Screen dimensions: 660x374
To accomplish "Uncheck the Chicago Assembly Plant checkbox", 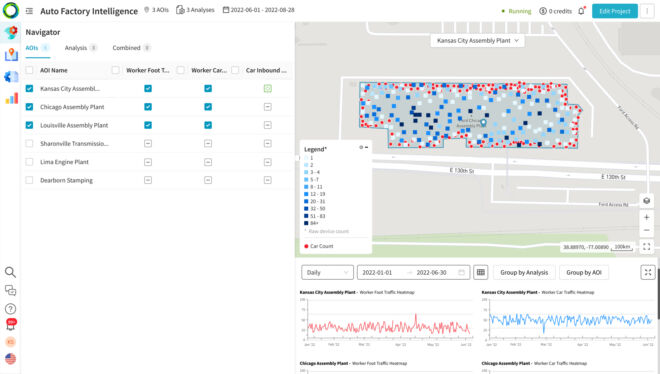I will pyautogui.click(x=29, y=107).
